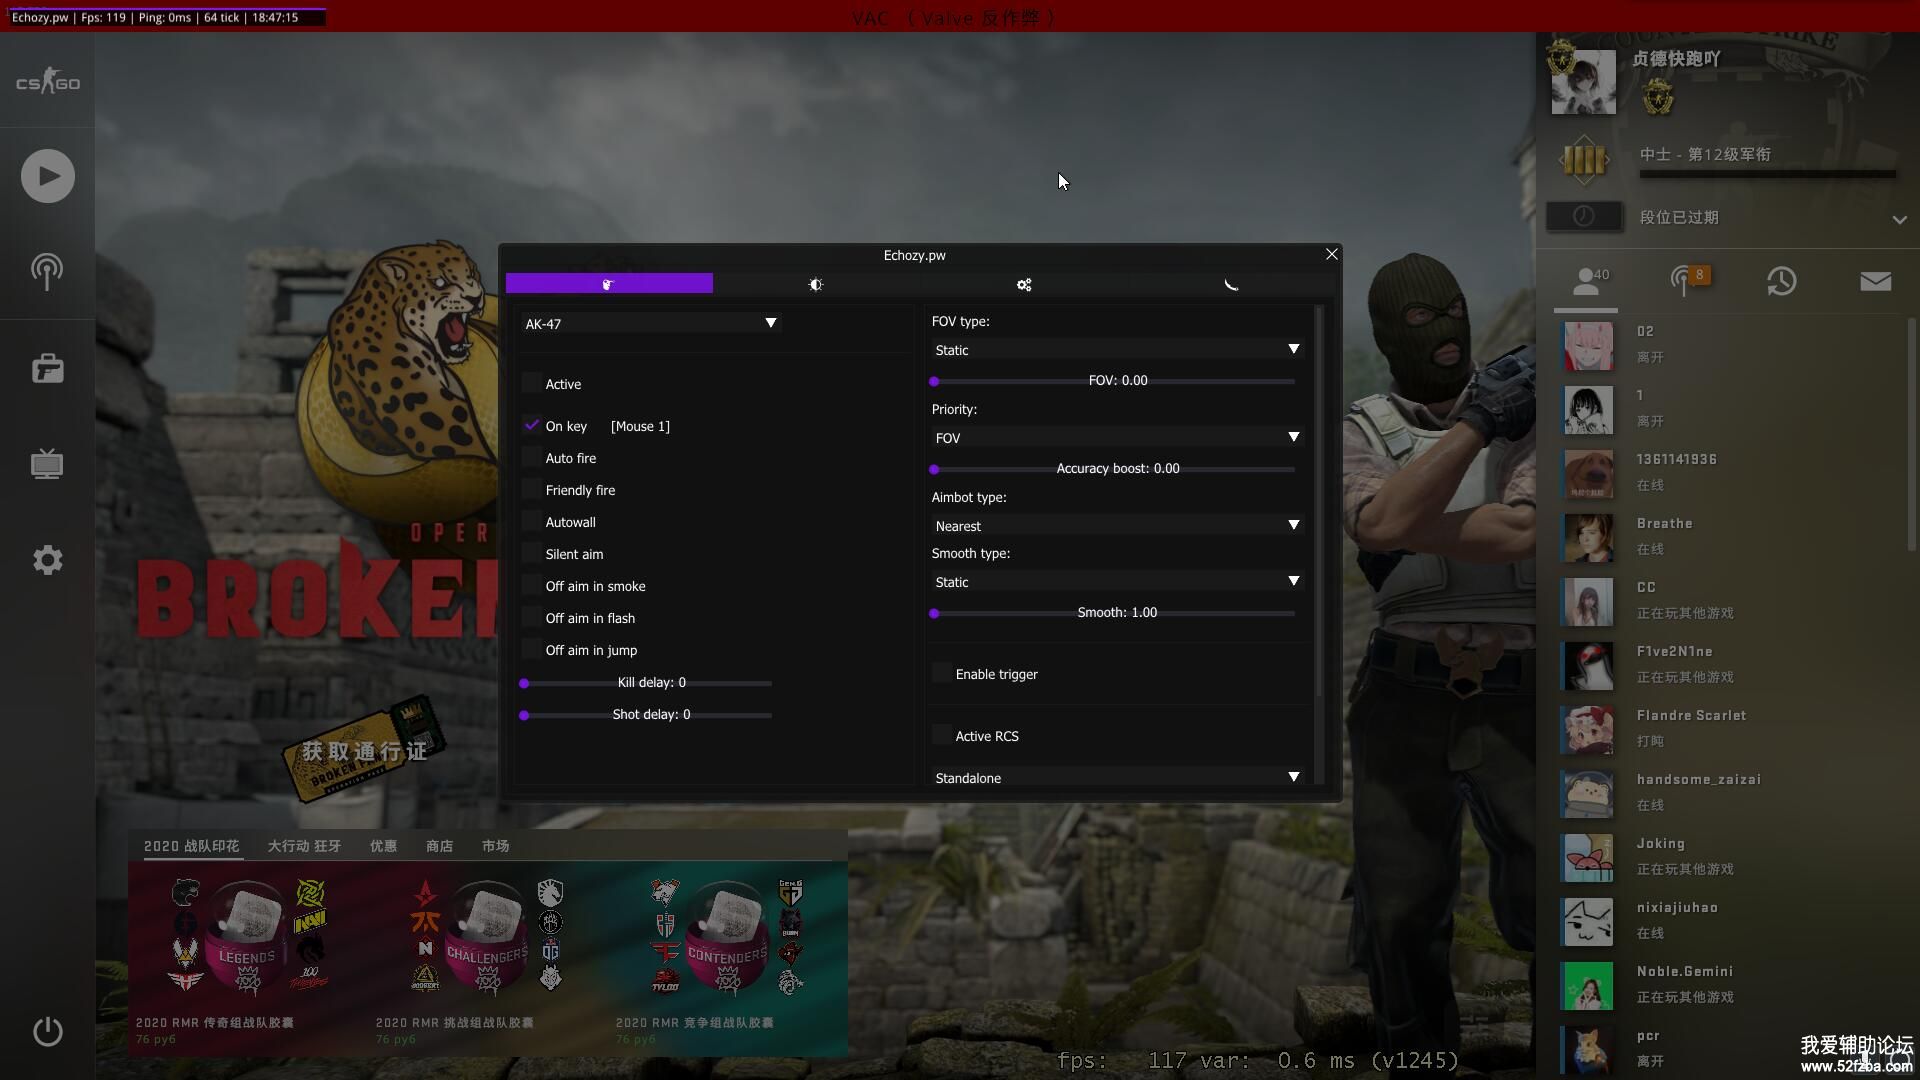Click the expired rank clock icon

point(1584,216)
